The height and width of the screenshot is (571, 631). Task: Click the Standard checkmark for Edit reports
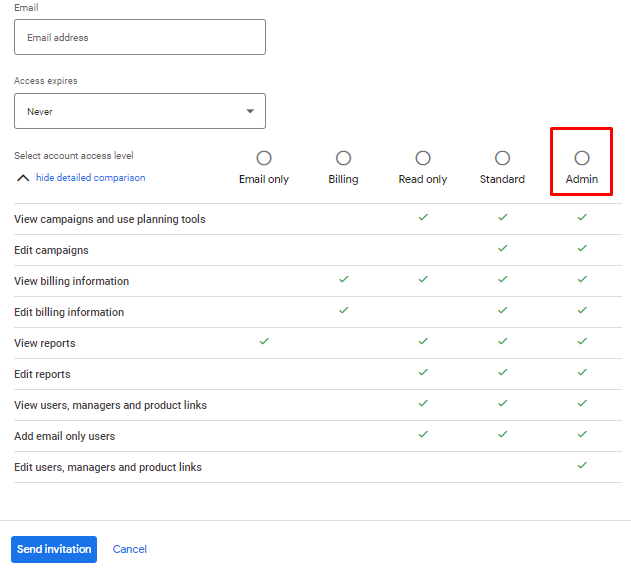pos(502,372)
